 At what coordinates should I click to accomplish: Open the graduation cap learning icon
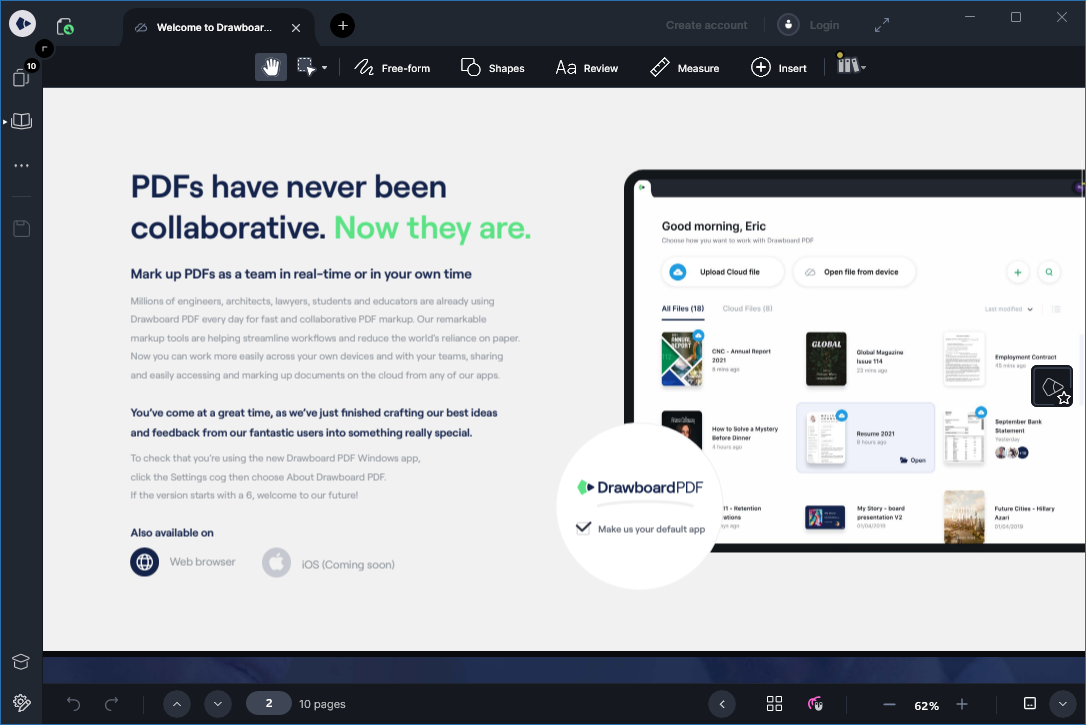tap(21, 662)
